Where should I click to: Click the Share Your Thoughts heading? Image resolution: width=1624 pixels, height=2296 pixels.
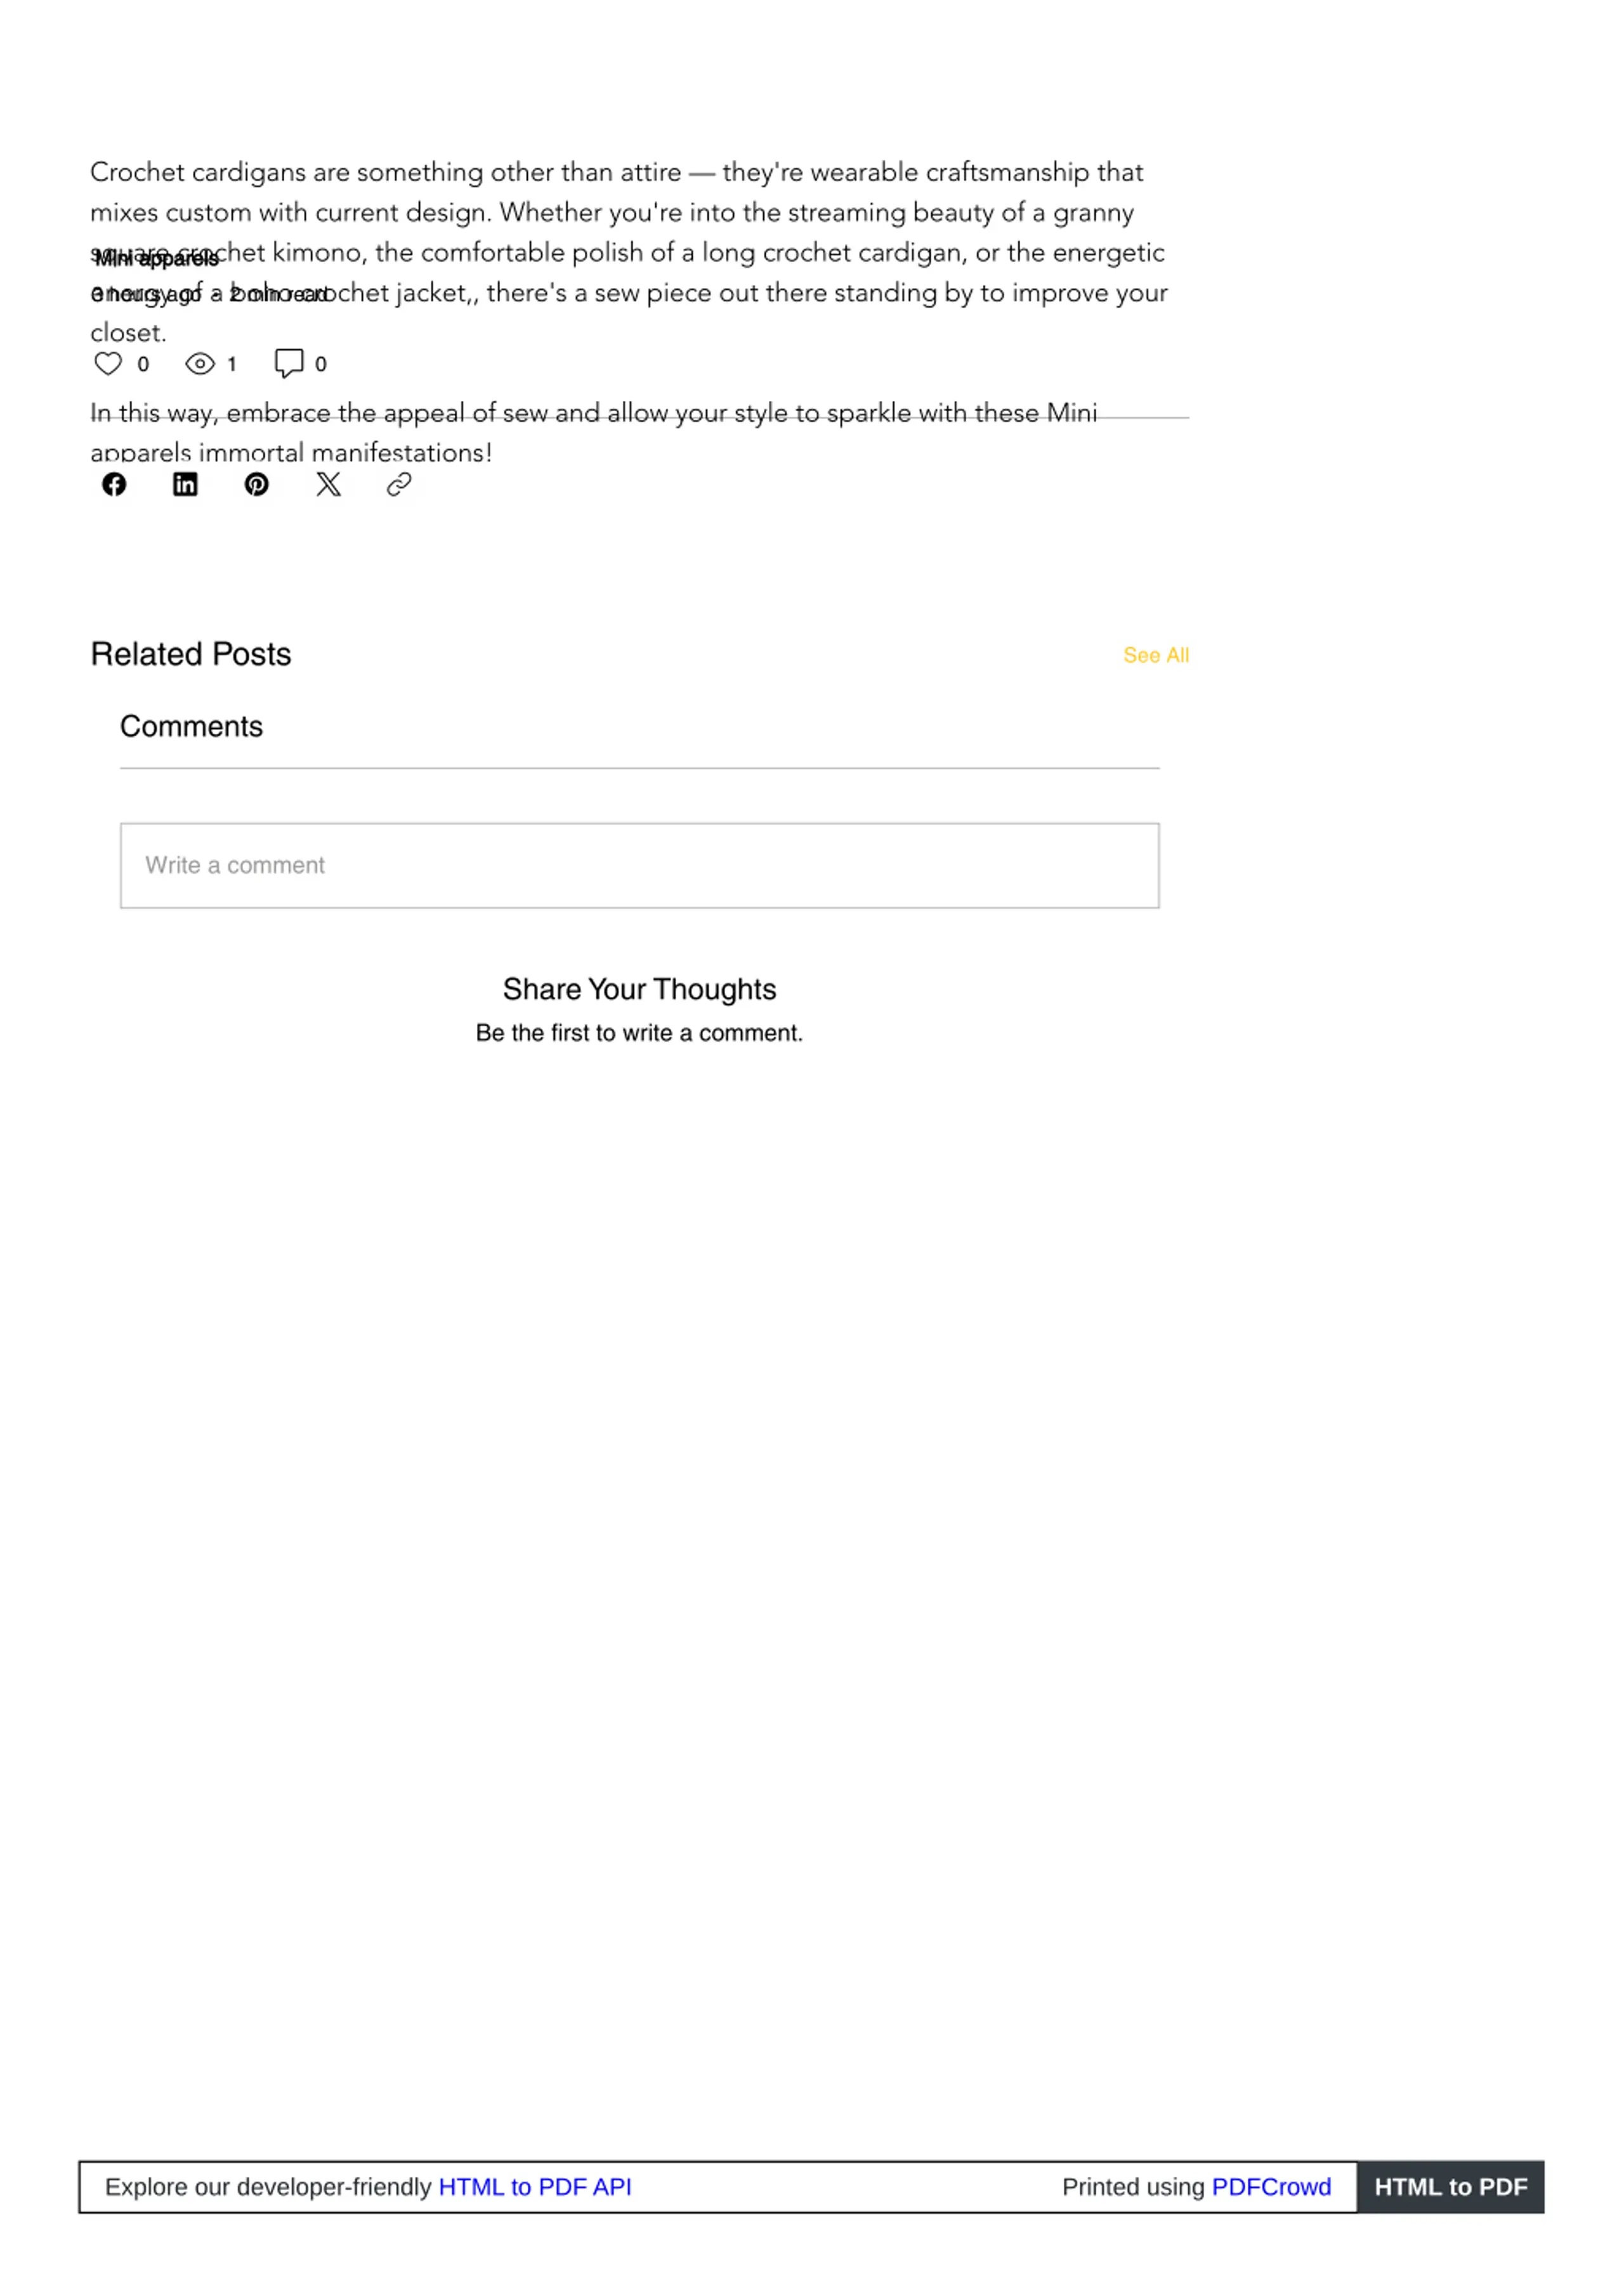(639, 989)
